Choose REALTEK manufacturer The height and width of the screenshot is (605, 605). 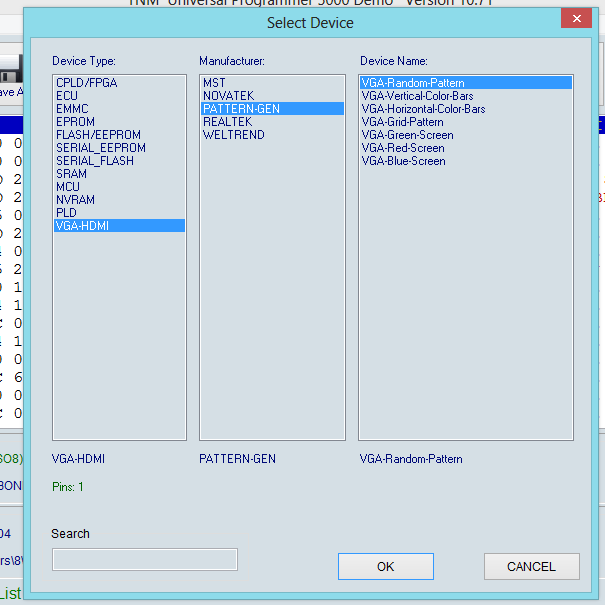(272, 122)
